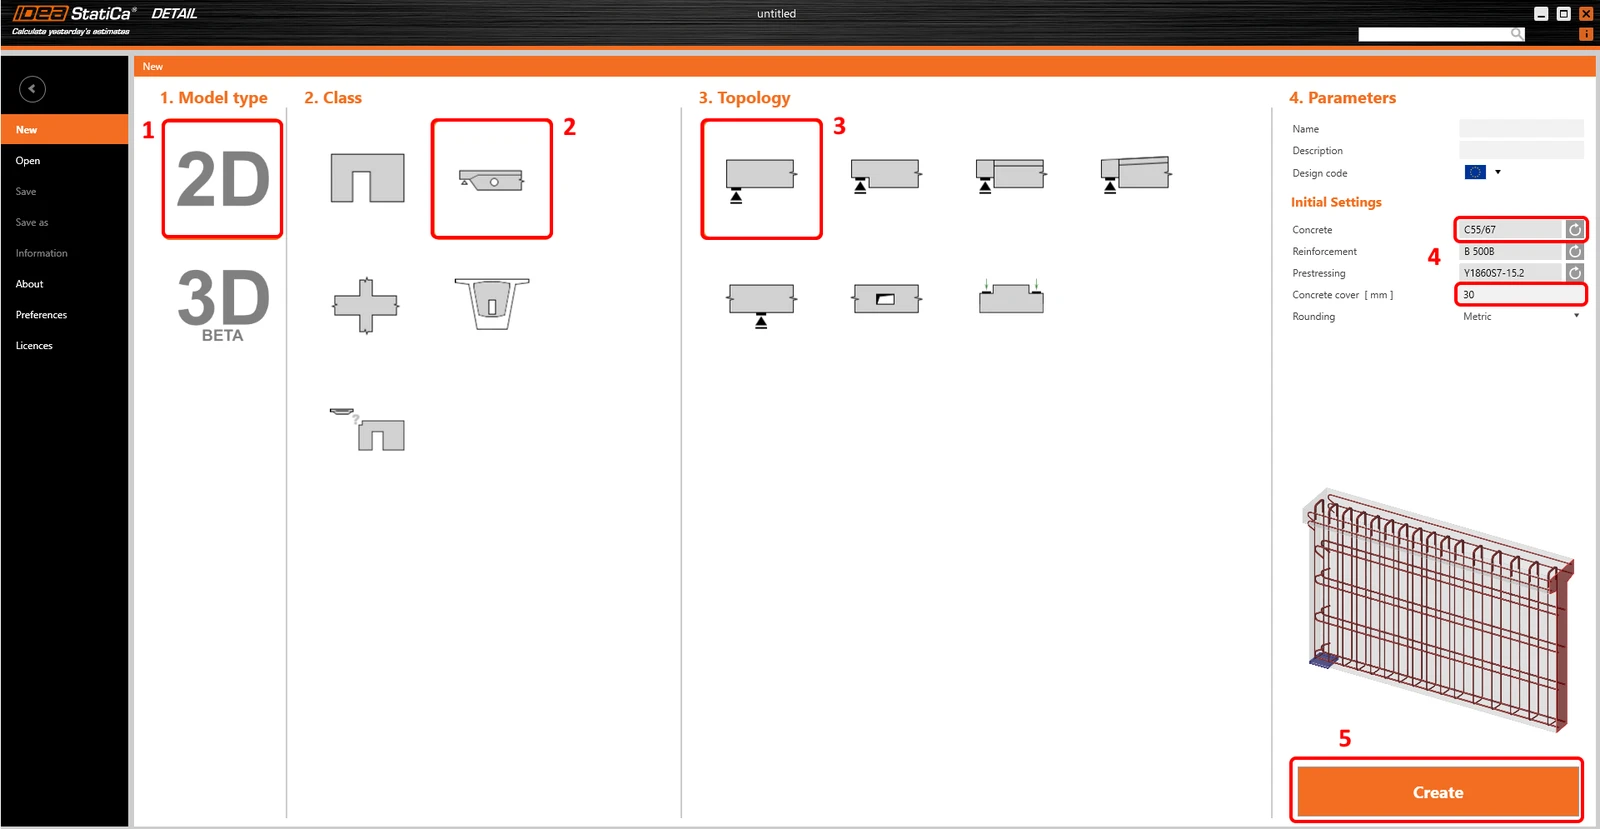Open the Design code flag dropdown
The image size is (1600, 829).
[1483, 172]
